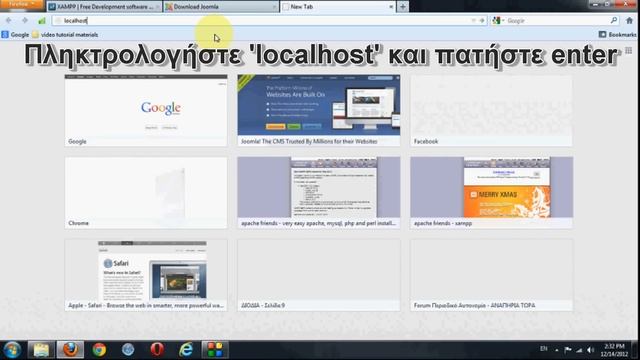Click the search magnifier icon
Screen dimensions: 640x360
[x=613, y=20]
